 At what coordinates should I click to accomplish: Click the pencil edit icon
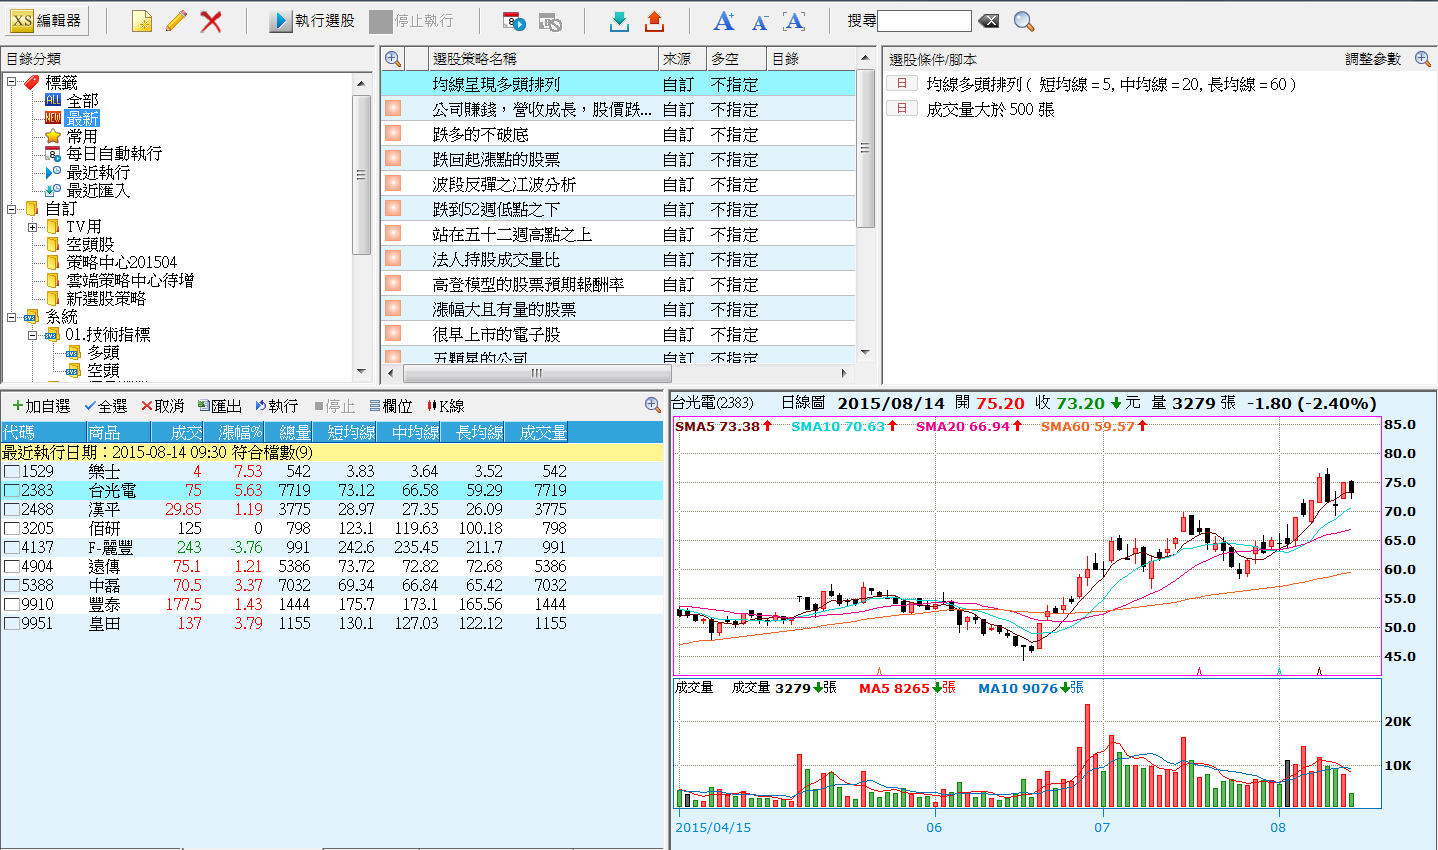(176, 21)
